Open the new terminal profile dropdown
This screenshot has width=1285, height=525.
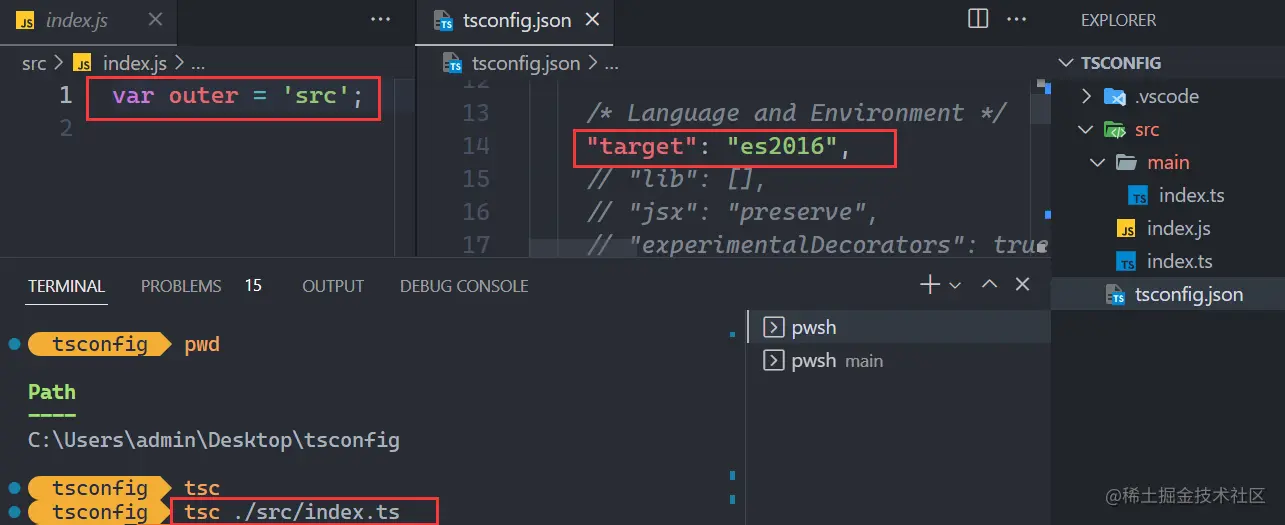tap(955, 285)
